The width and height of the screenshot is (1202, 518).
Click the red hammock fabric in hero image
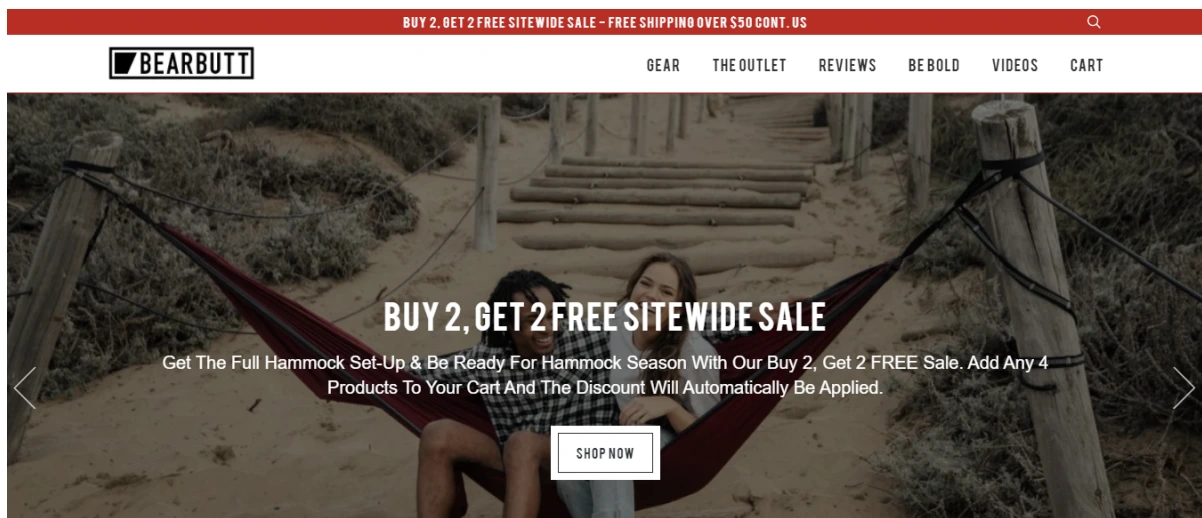300,330
